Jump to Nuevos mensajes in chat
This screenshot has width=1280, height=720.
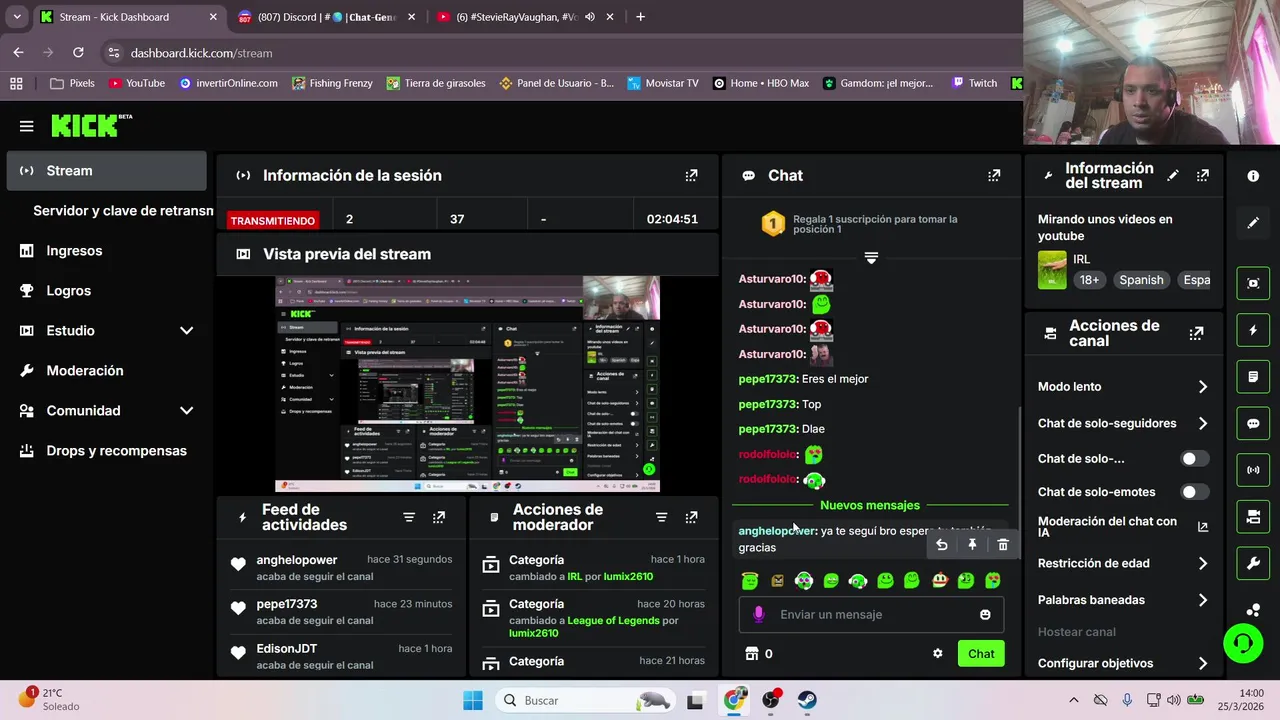tap(870, 505)
